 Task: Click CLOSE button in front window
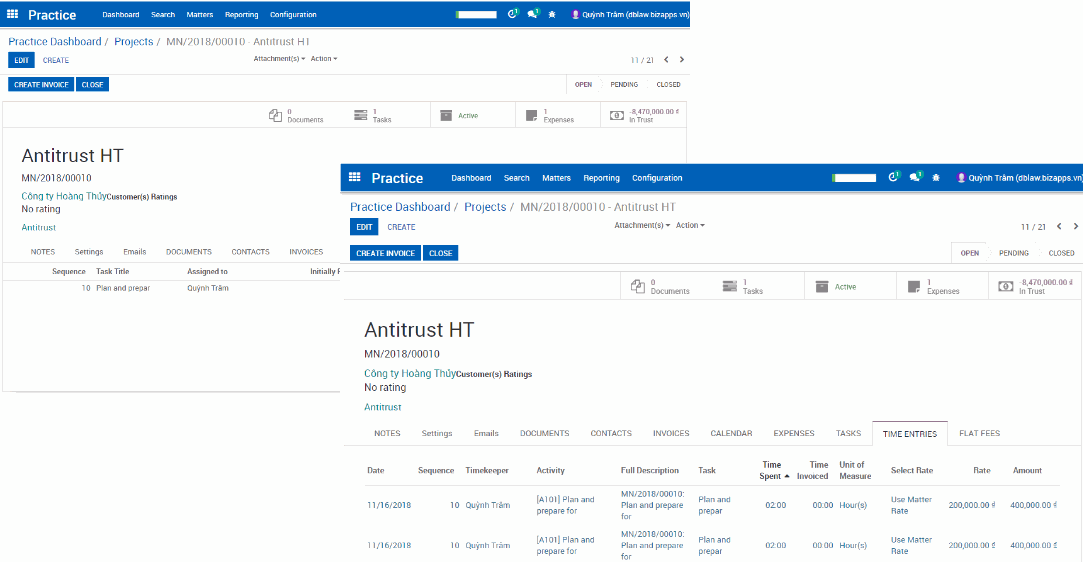pos(441,253)
